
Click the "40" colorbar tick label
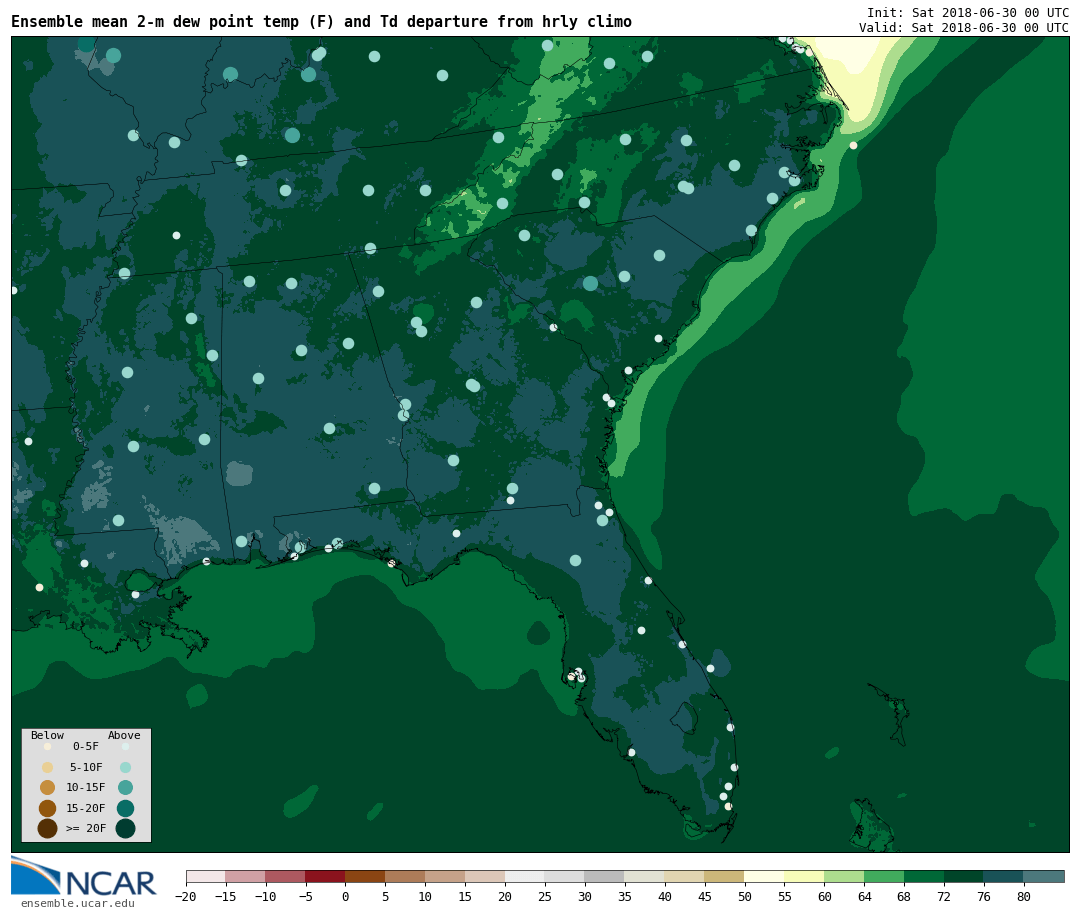pos(665,896)
